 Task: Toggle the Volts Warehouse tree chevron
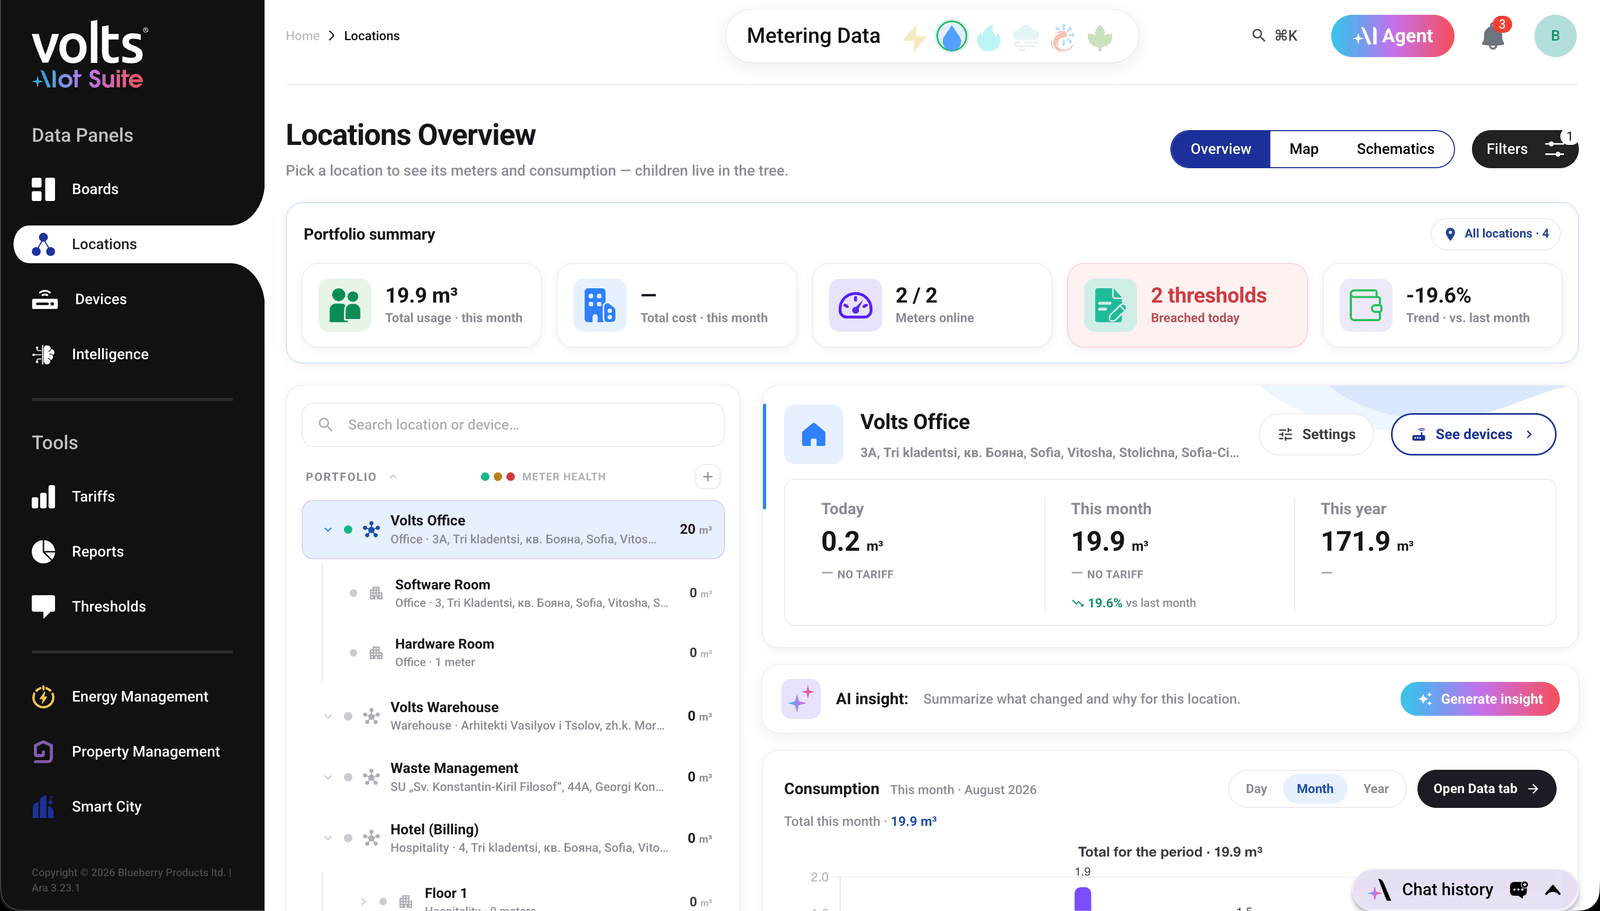[328, 716]
